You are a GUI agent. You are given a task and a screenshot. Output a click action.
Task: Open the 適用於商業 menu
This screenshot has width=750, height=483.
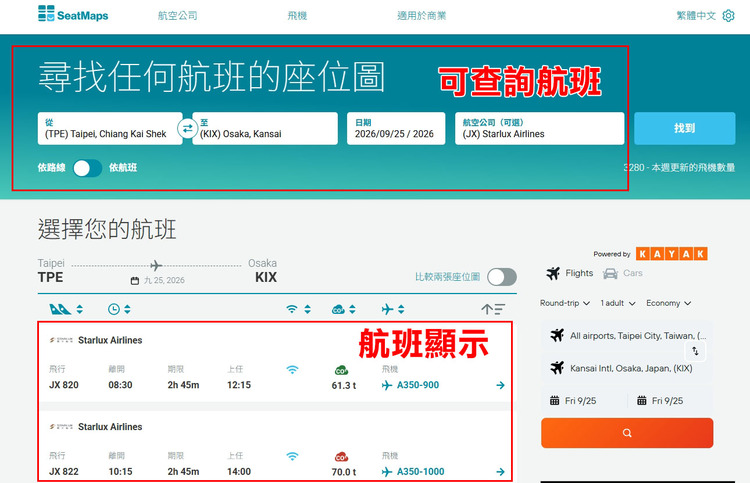(421, 16)
